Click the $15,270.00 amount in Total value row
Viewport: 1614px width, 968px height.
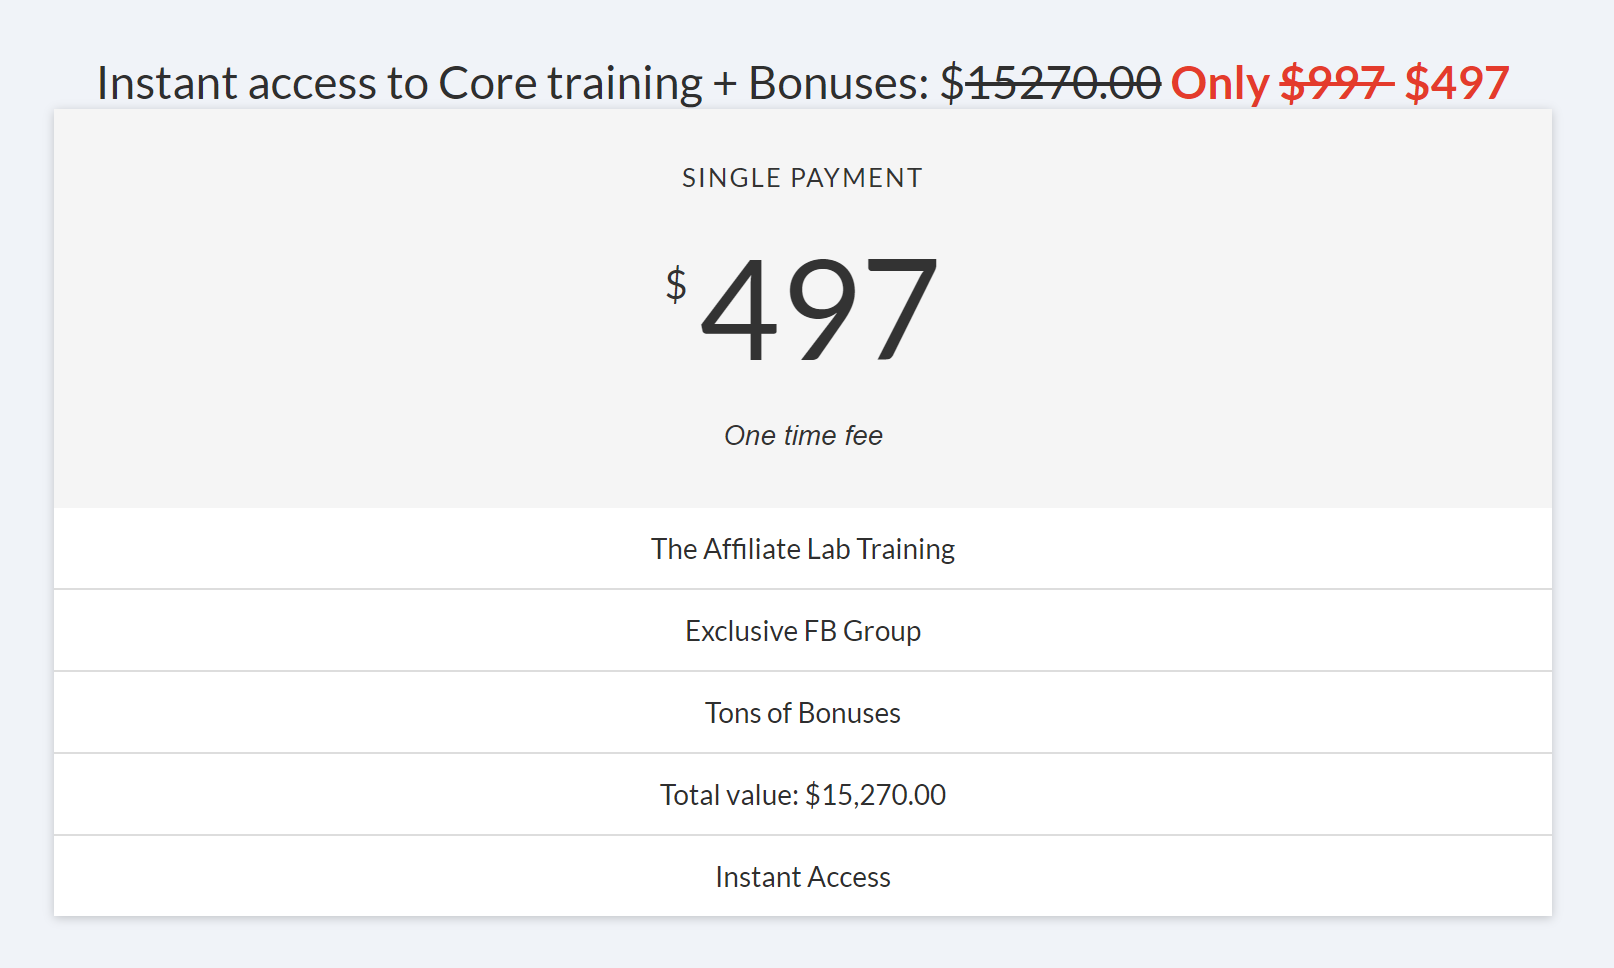point(875,795)
